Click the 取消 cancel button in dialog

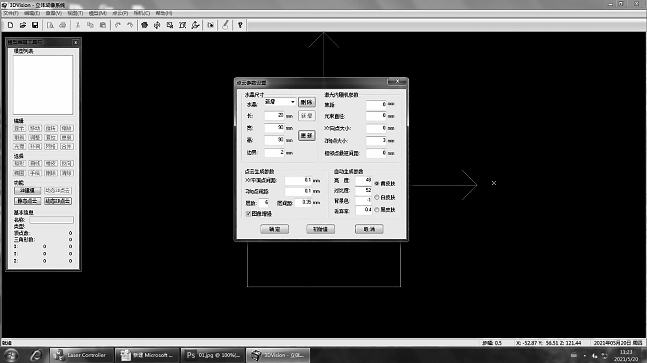(369, 229)
